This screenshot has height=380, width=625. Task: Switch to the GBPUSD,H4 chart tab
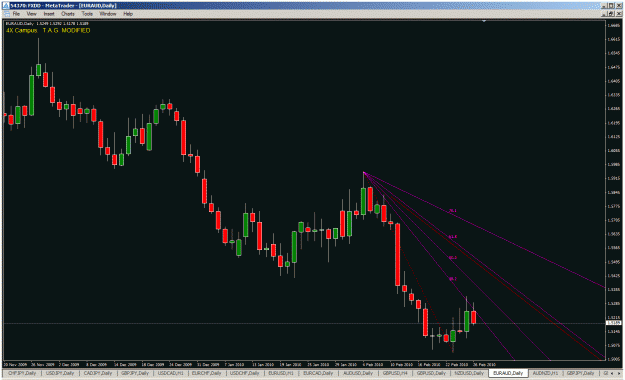[x=395, y=373]
